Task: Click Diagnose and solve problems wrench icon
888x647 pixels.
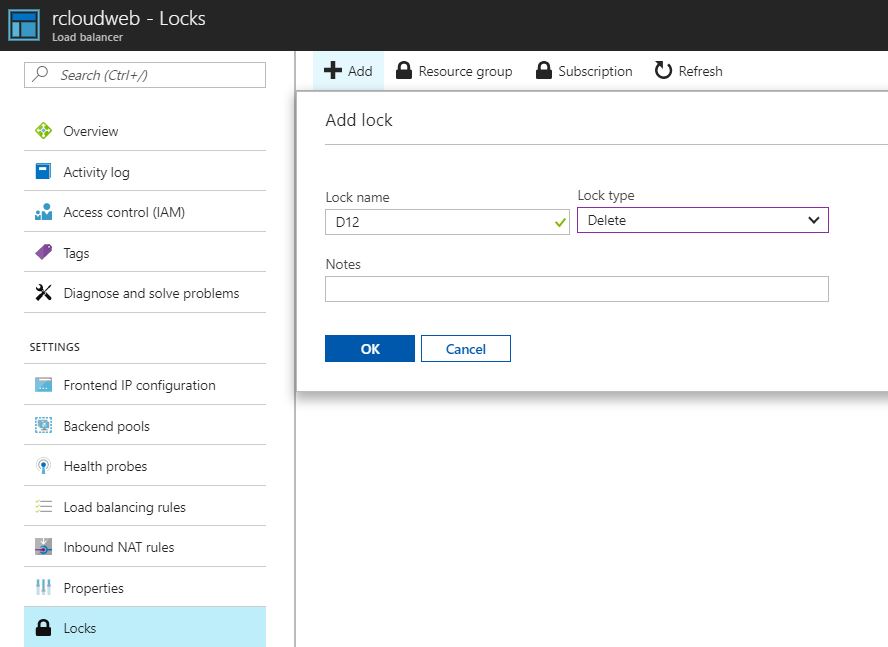Action: [43, 293]
